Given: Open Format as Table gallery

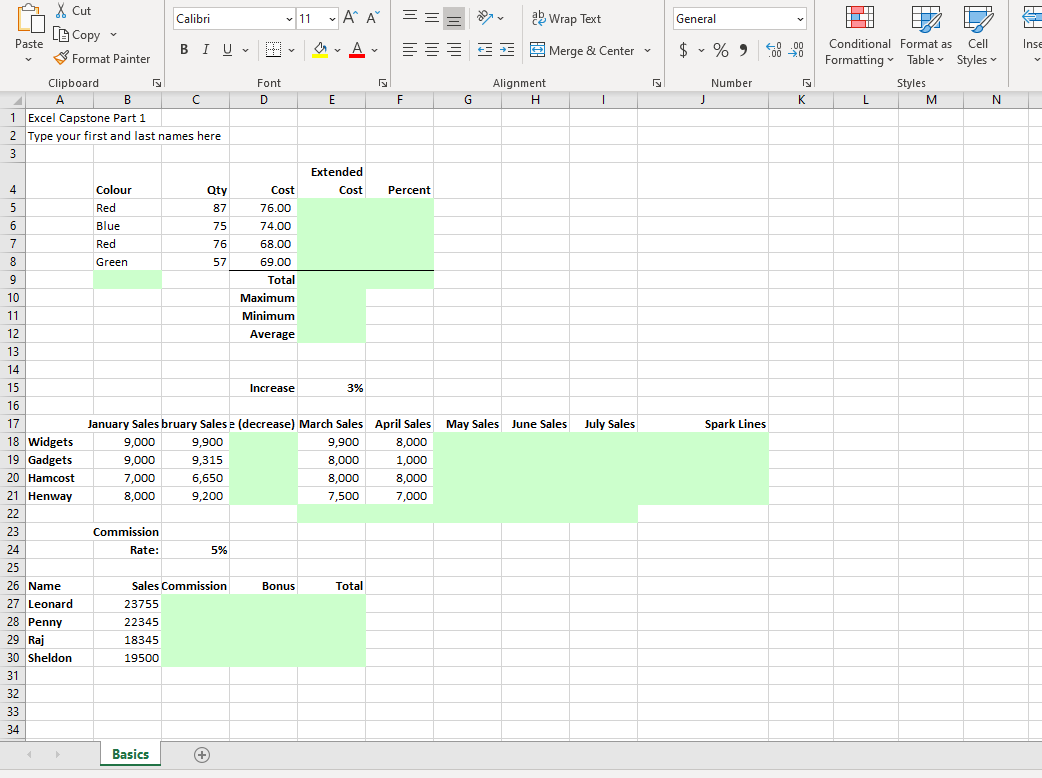Looking at the screenshot, I should [x=926, y=35].
